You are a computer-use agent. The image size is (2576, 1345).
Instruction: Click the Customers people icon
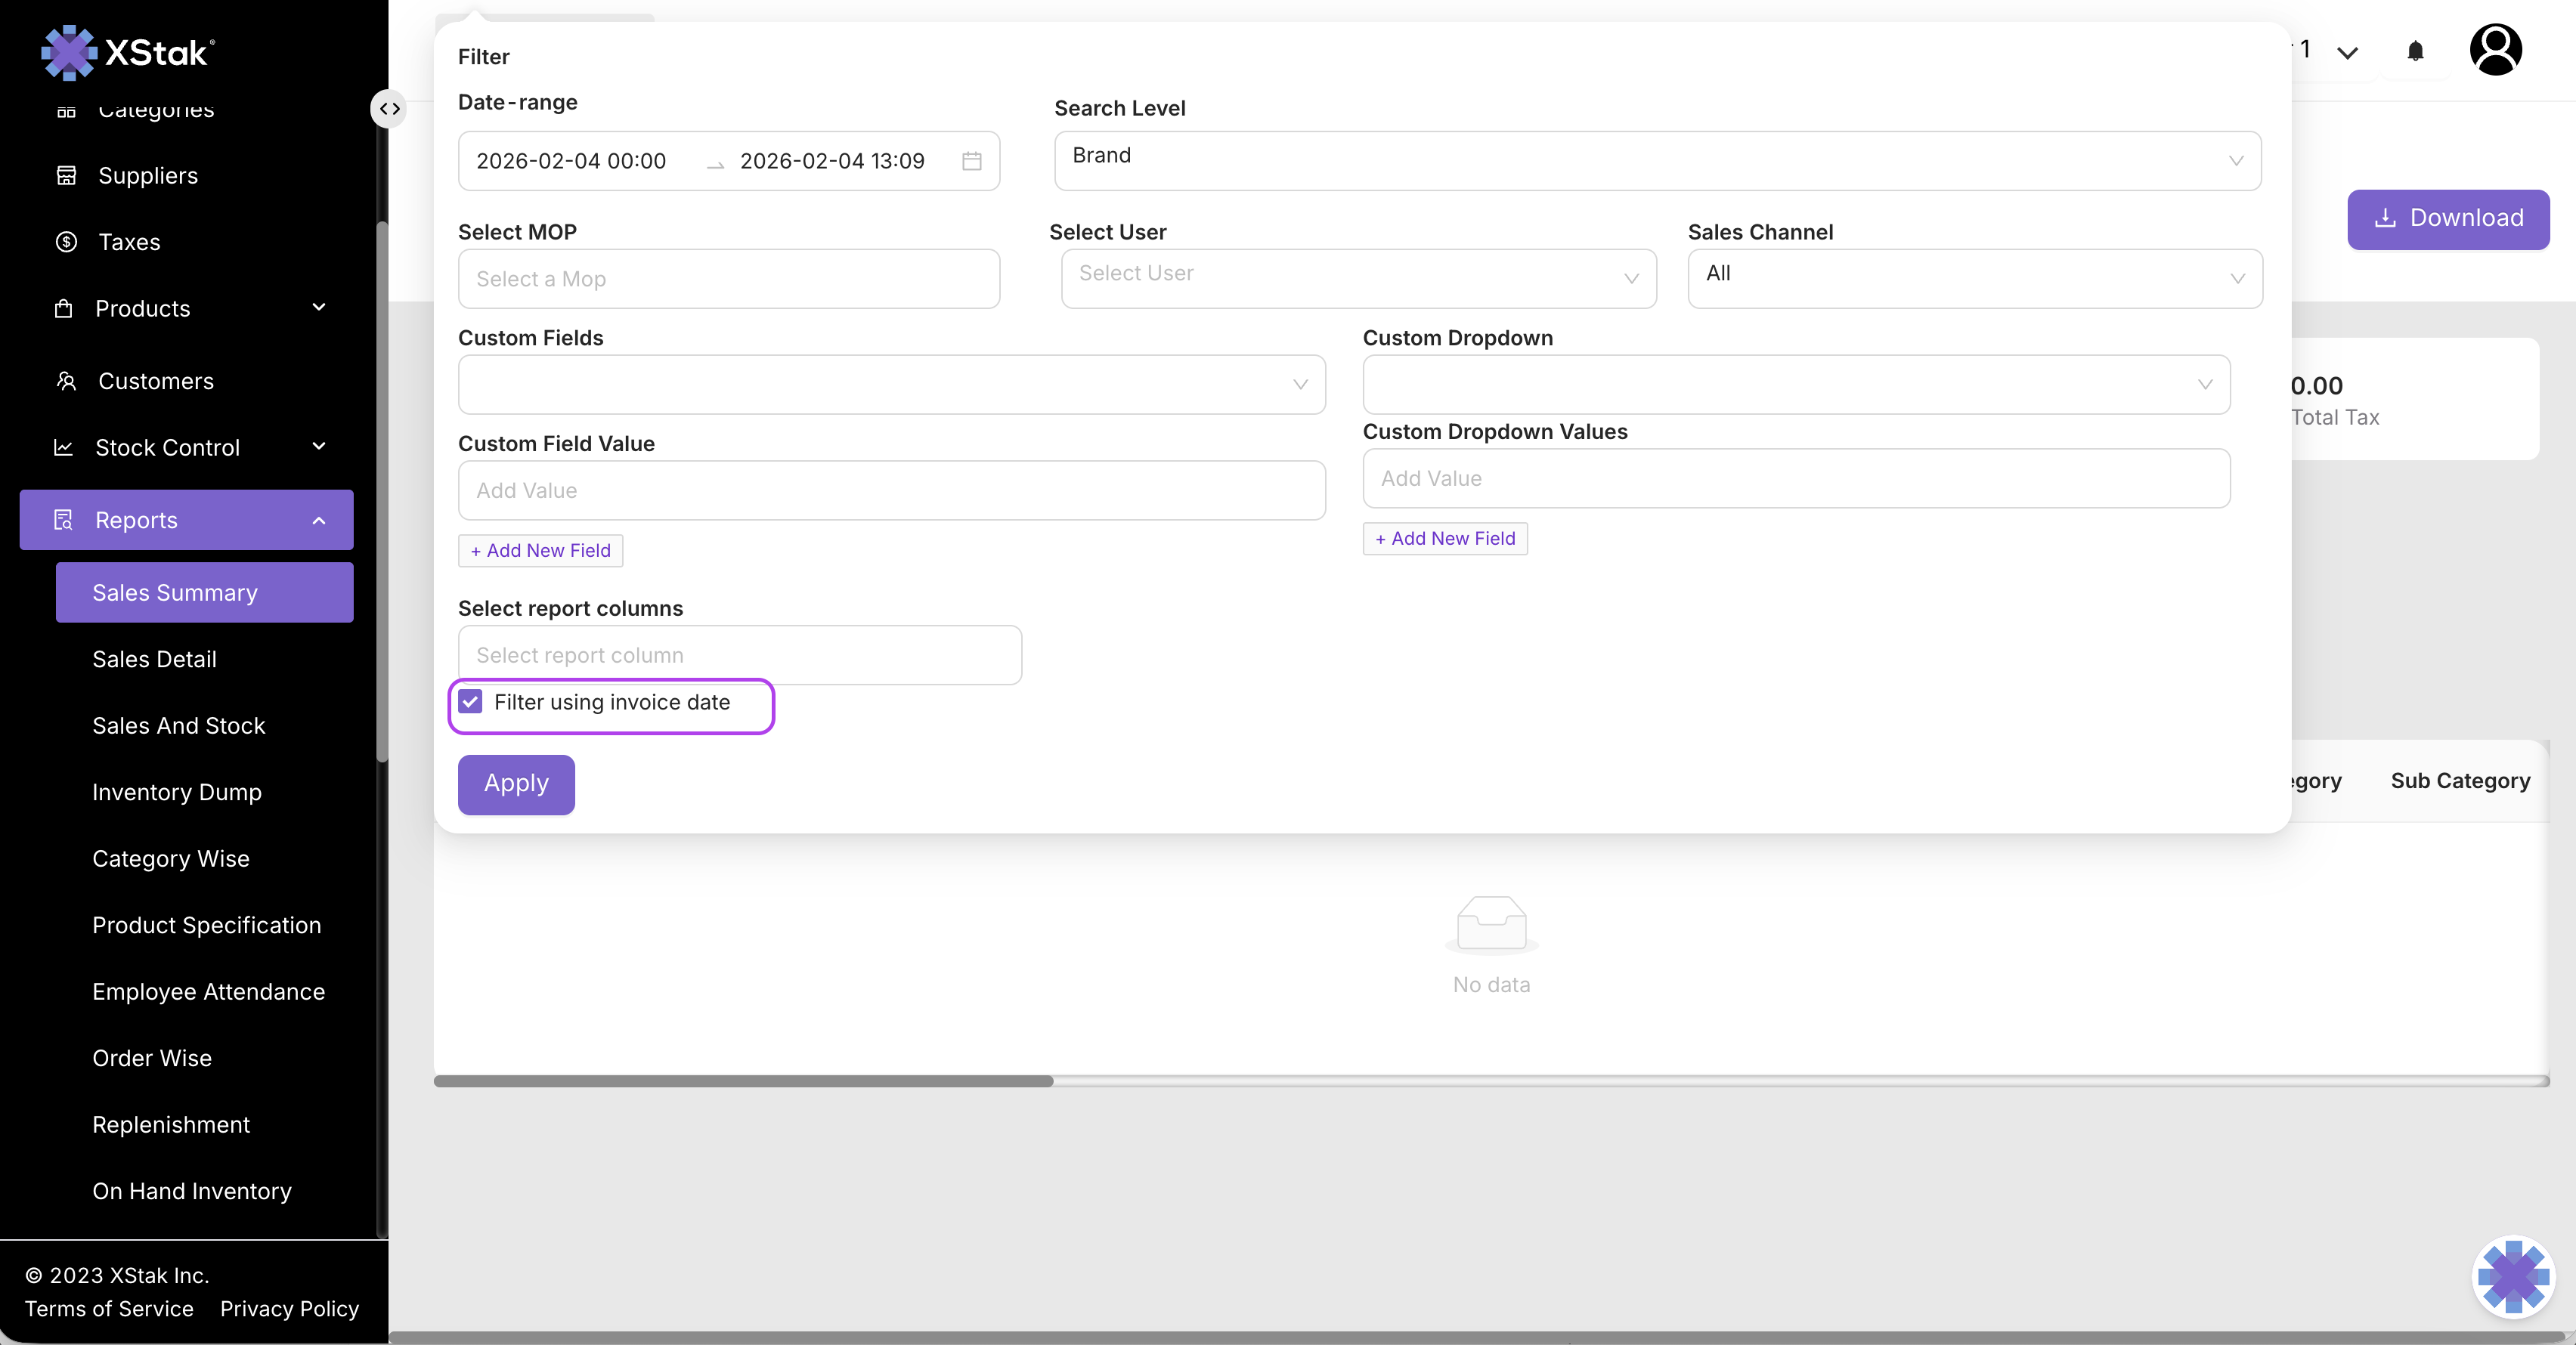point(66,381)
